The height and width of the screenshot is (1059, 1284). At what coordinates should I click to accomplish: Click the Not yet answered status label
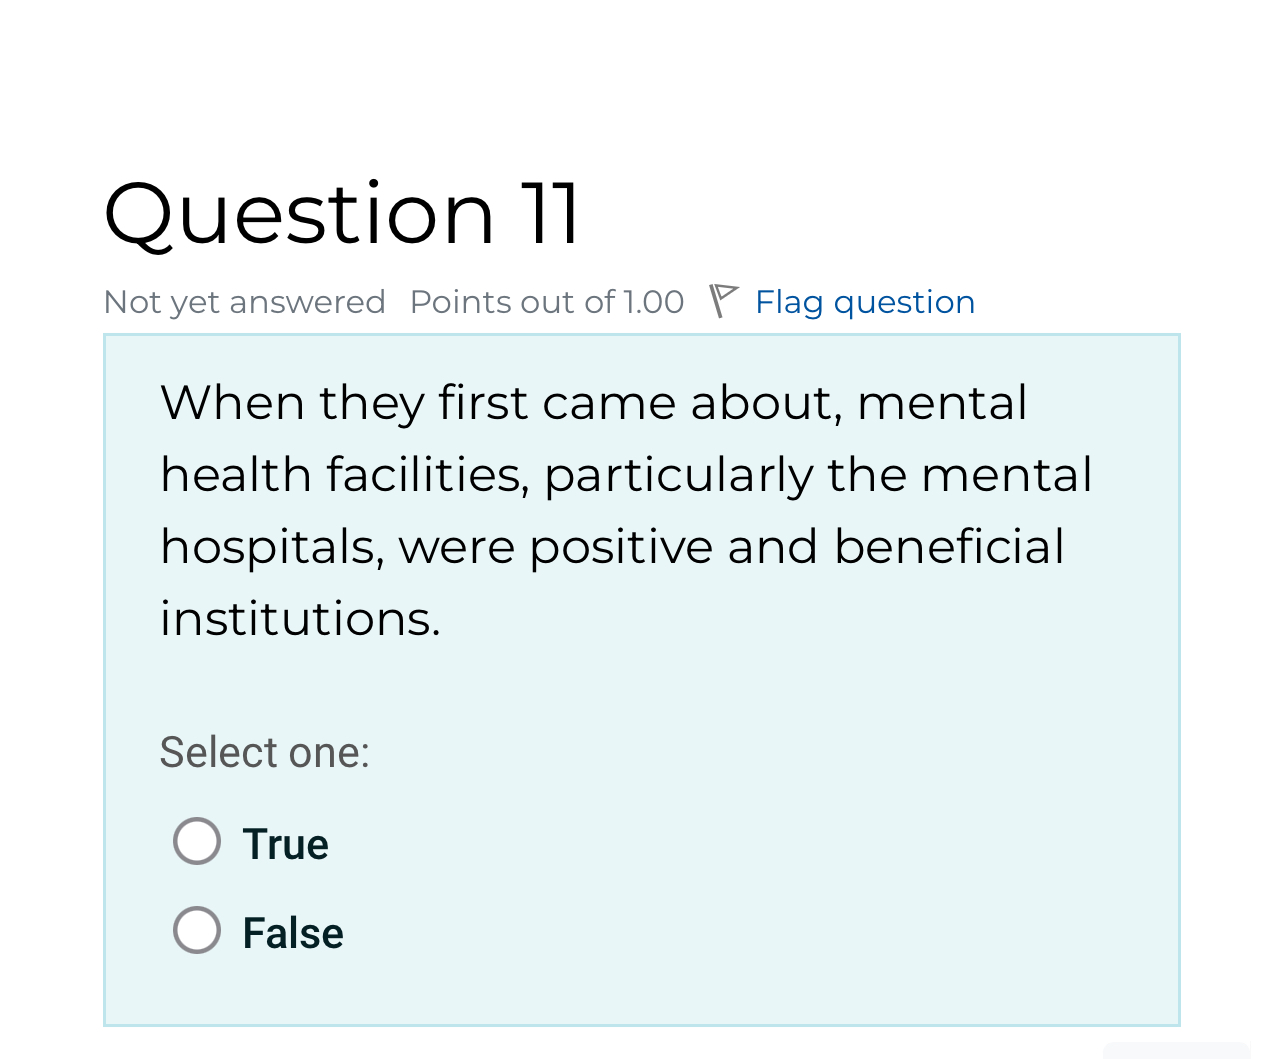244,301
